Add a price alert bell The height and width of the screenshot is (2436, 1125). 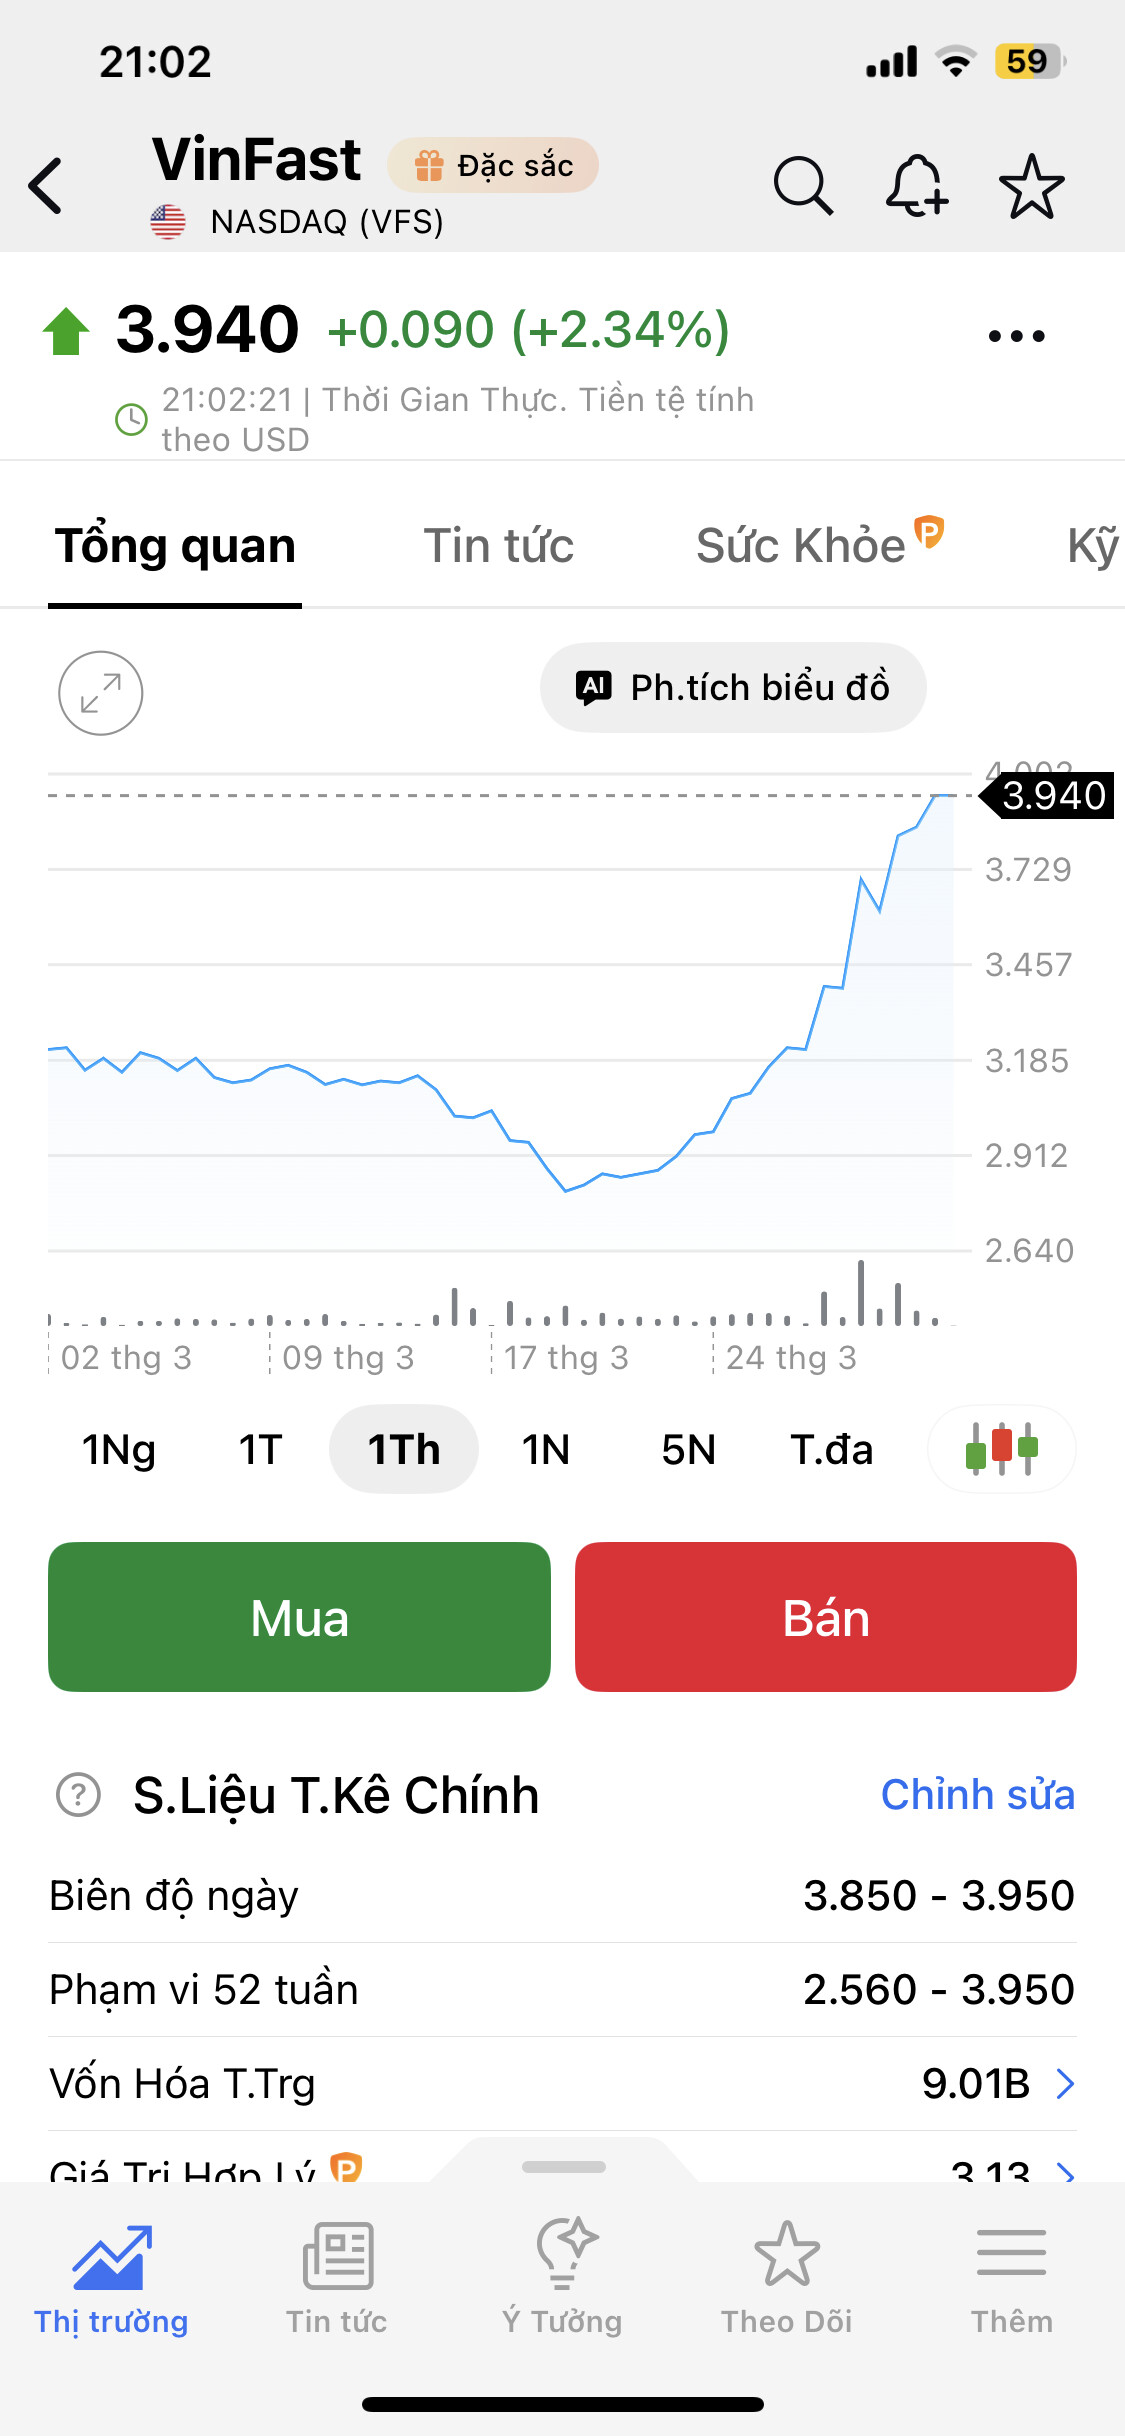[x=916, y=186]
